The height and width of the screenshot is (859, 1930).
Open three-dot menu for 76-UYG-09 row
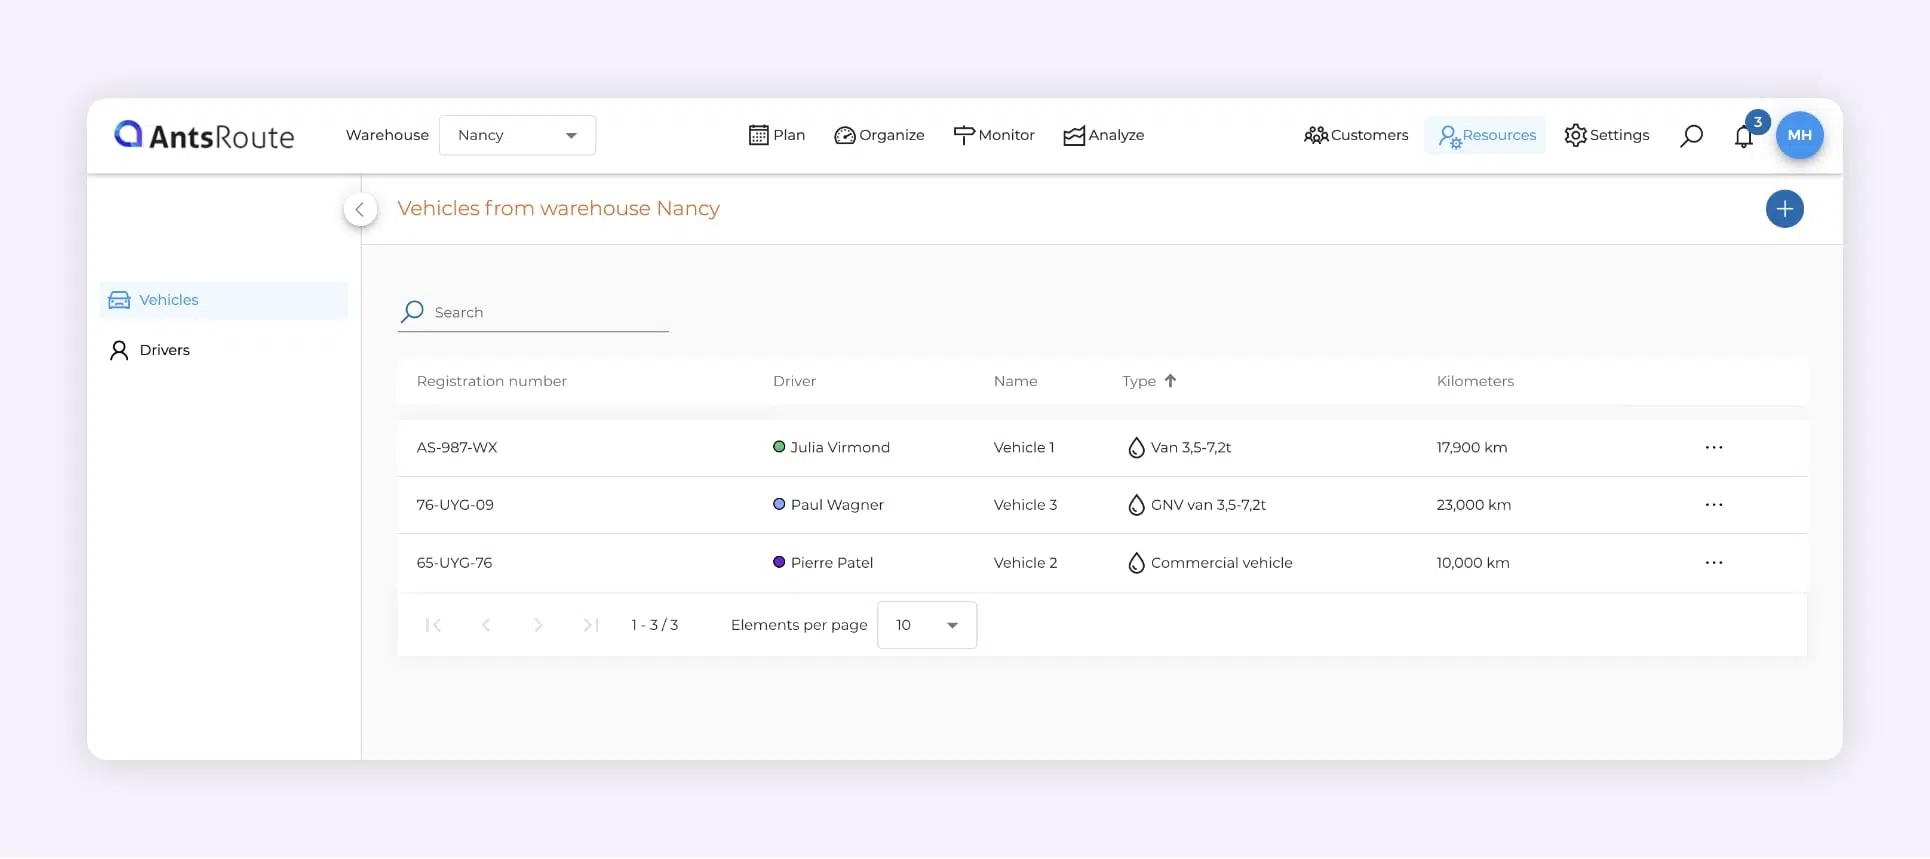[1713, 505]
